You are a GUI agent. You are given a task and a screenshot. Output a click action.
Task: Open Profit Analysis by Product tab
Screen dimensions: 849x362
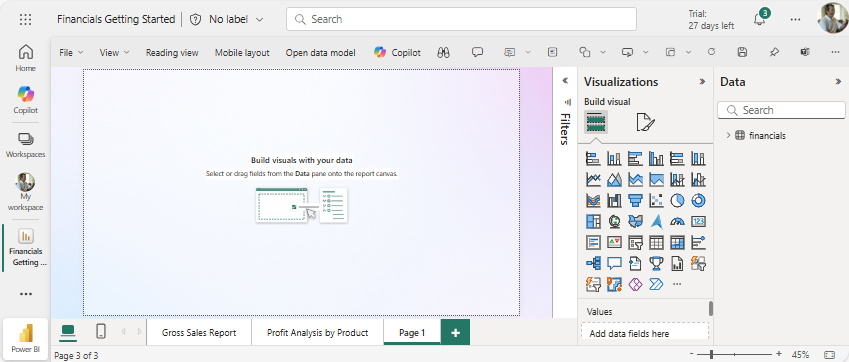[318, 332]
